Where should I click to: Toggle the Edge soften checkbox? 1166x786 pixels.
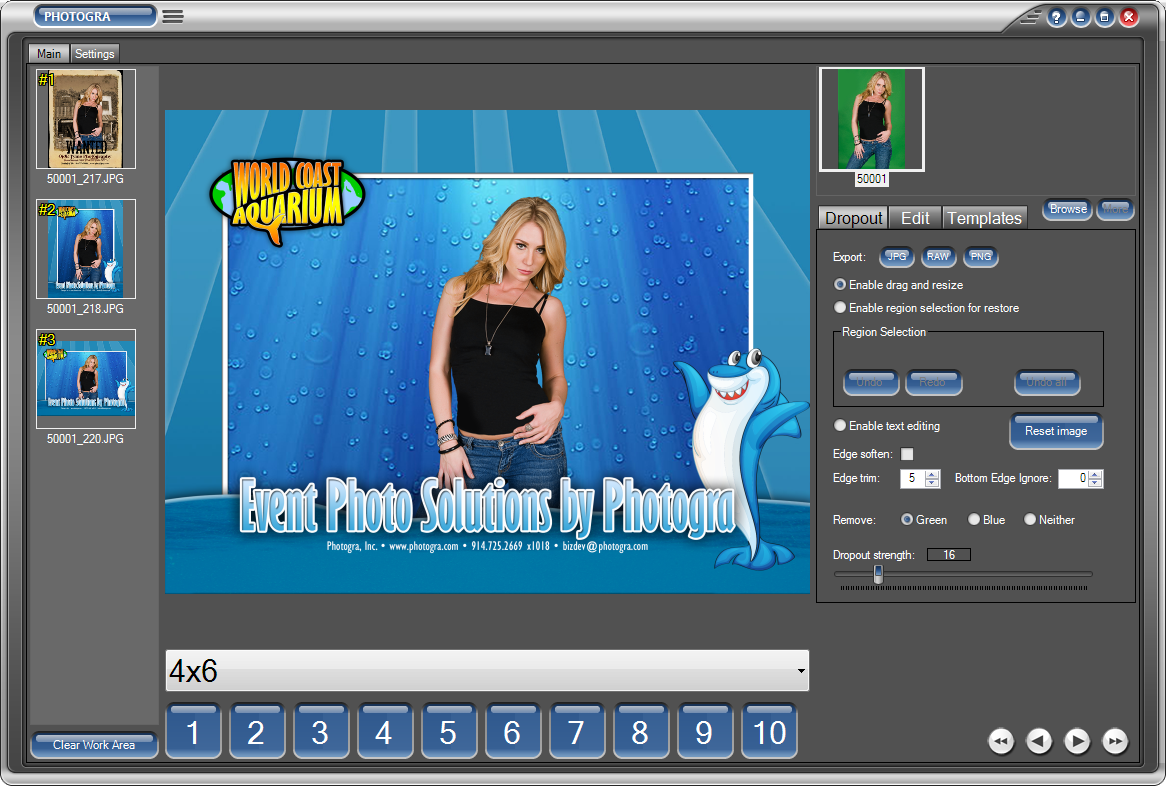[907, 454]
